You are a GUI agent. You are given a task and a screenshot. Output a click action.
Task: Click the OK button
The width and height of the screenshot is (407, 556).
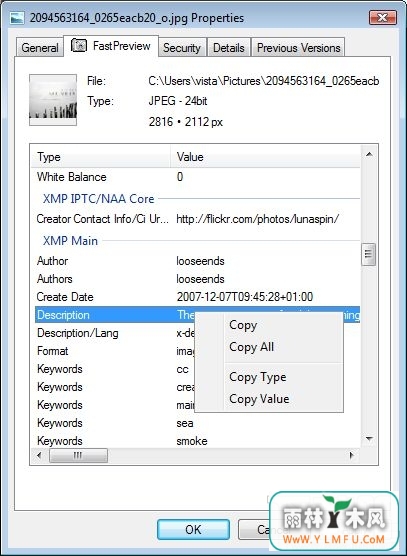[x=193, y=529]
